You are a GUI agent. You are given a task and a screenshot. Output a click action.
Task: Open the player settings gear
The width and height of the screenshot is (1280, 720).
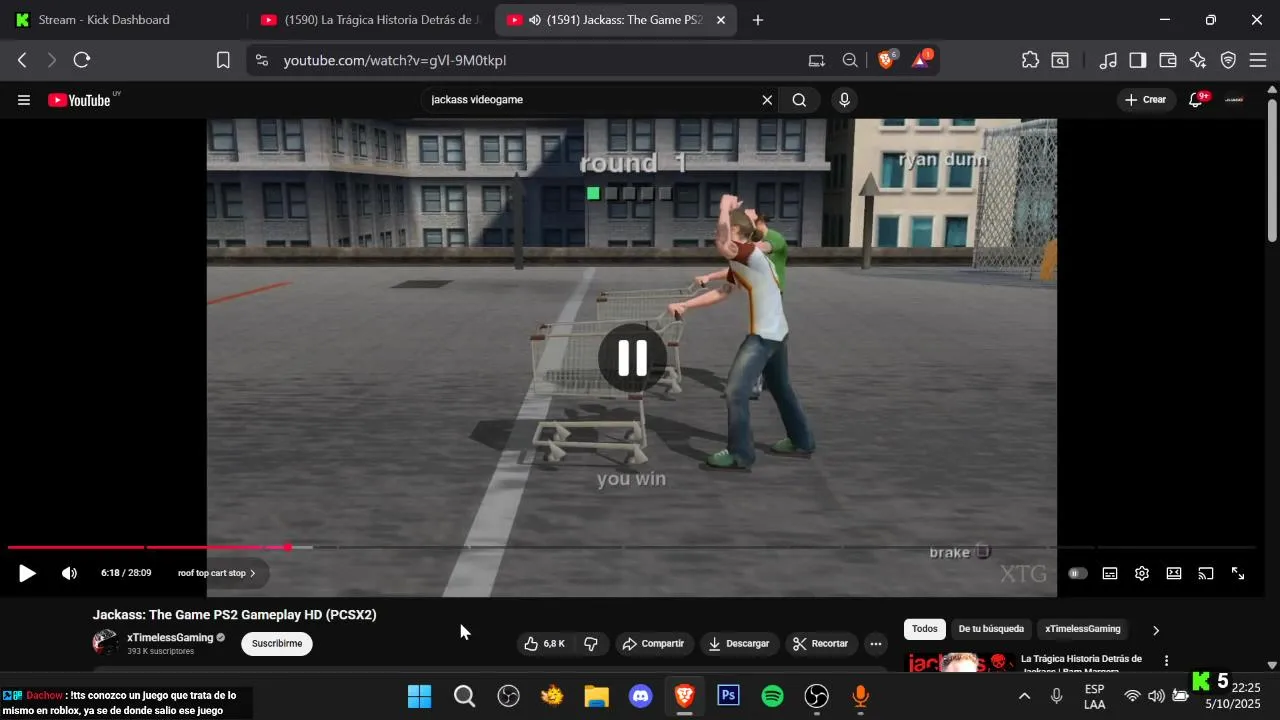[x=1142, y=574]
